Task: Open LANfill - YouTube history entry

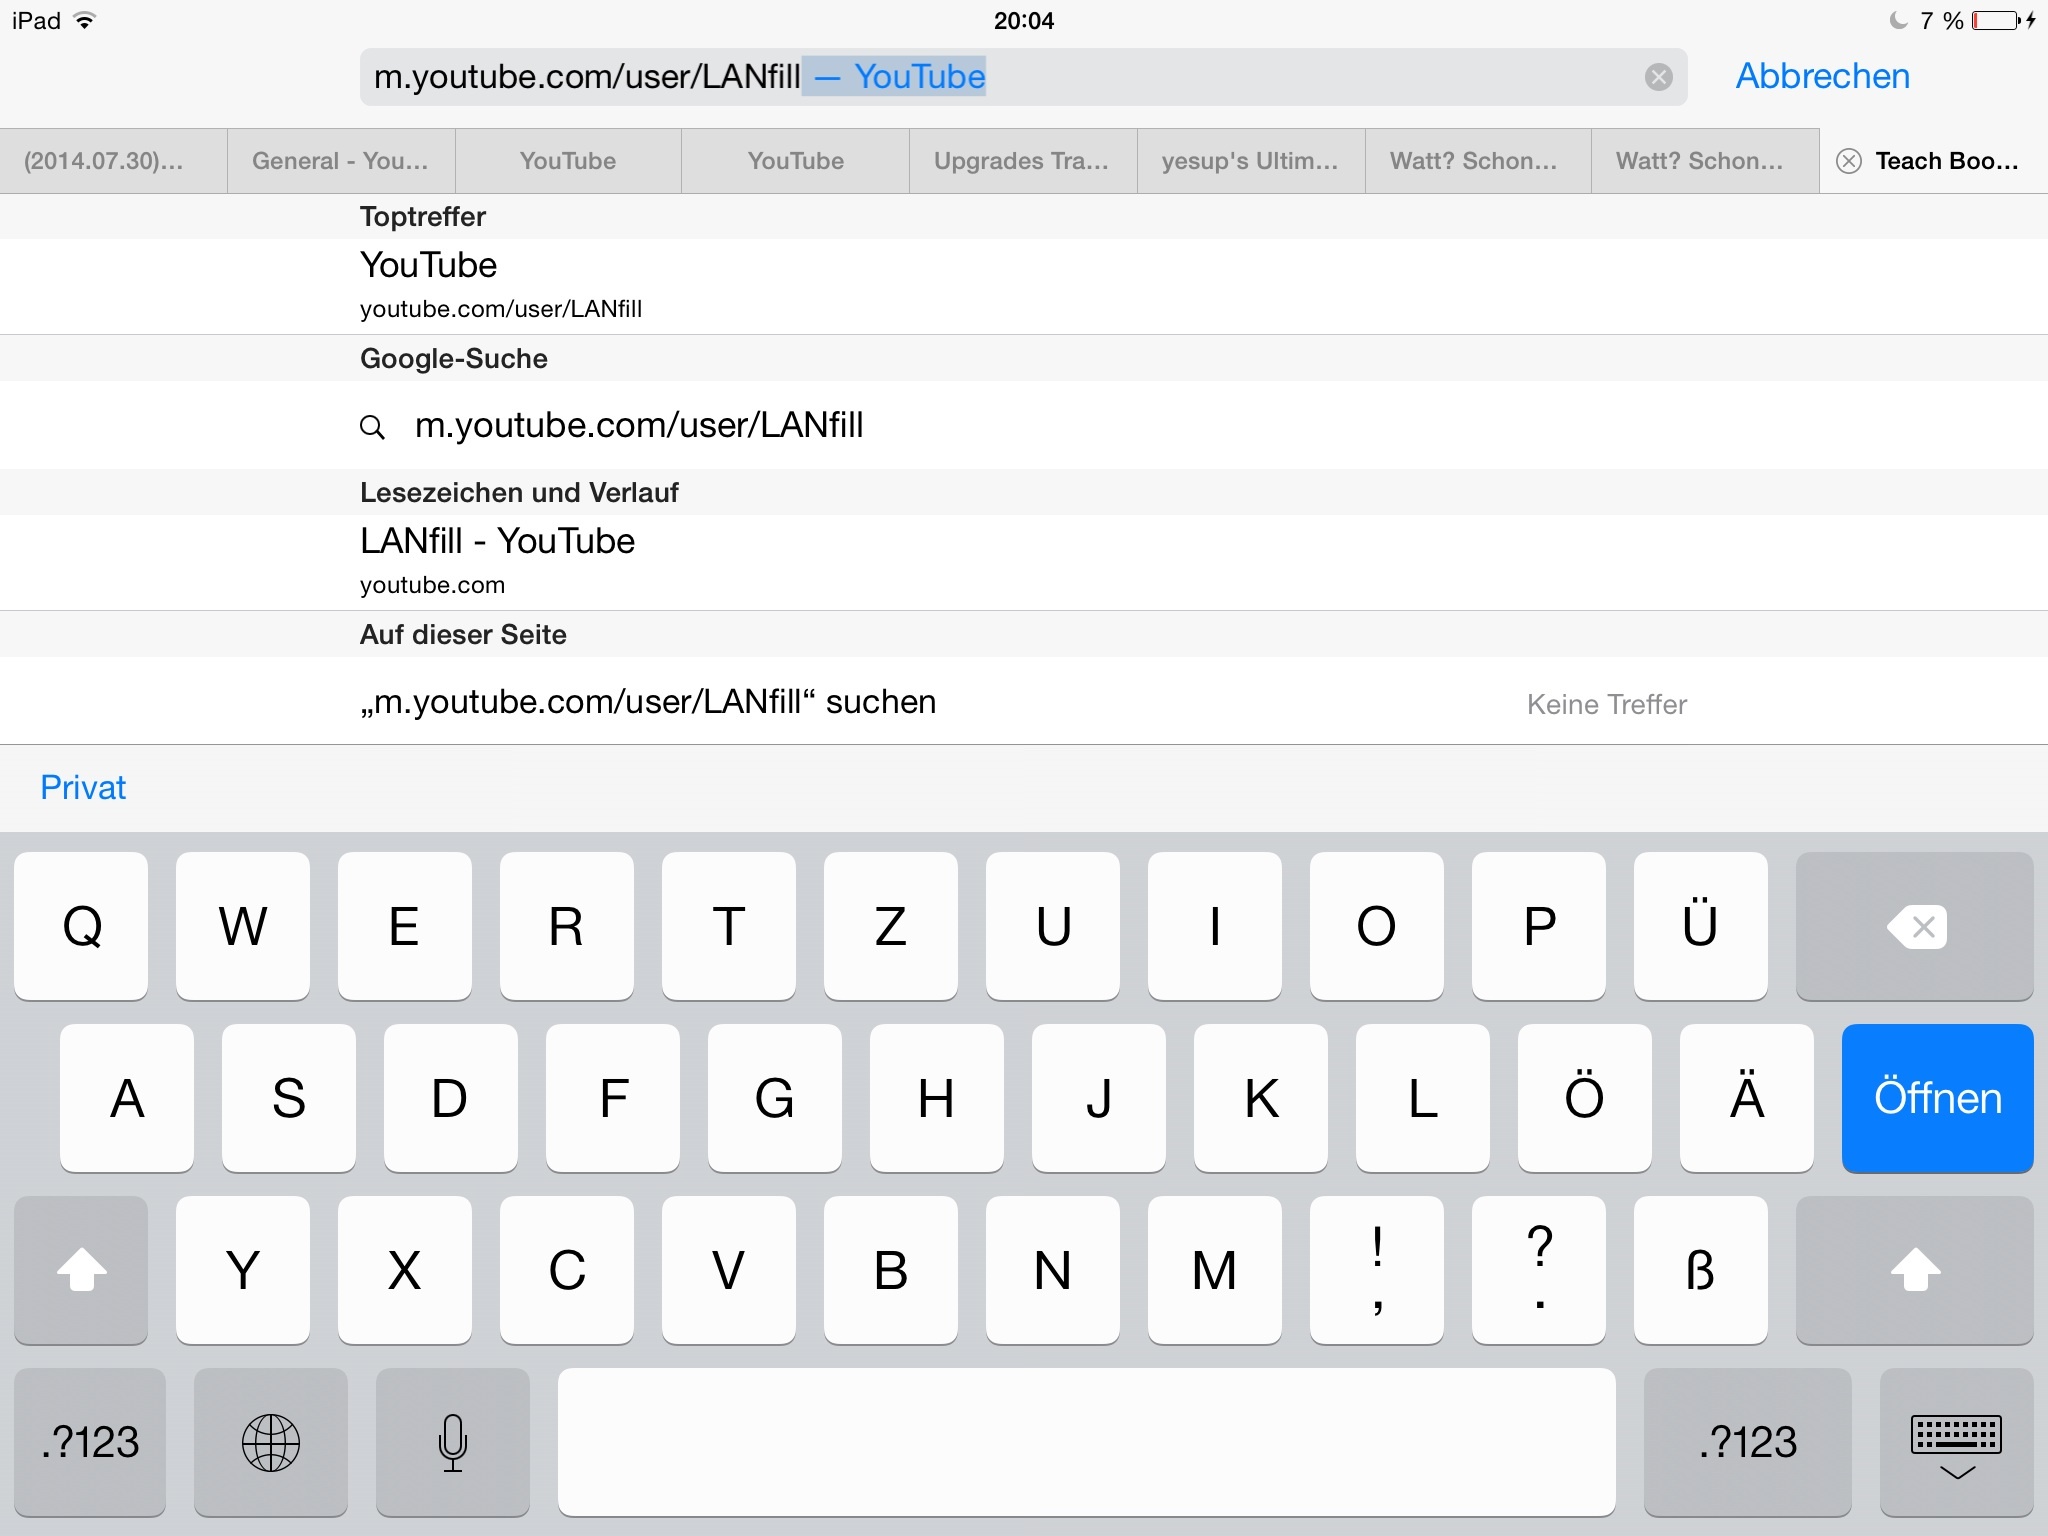Action: tap(497, 561)
